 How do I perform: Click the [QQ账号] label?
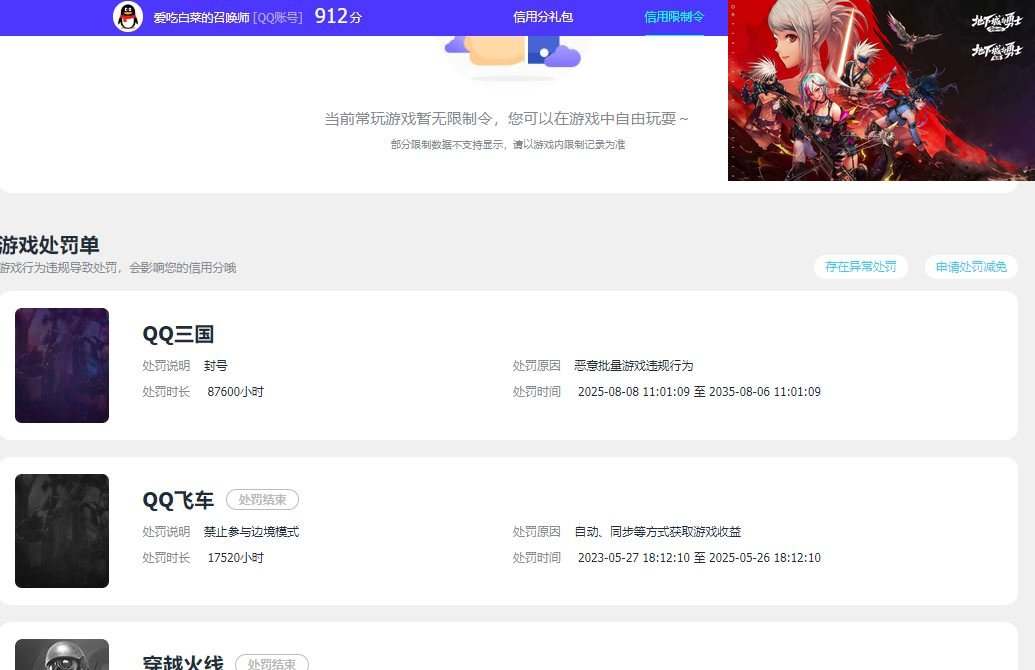277,18
